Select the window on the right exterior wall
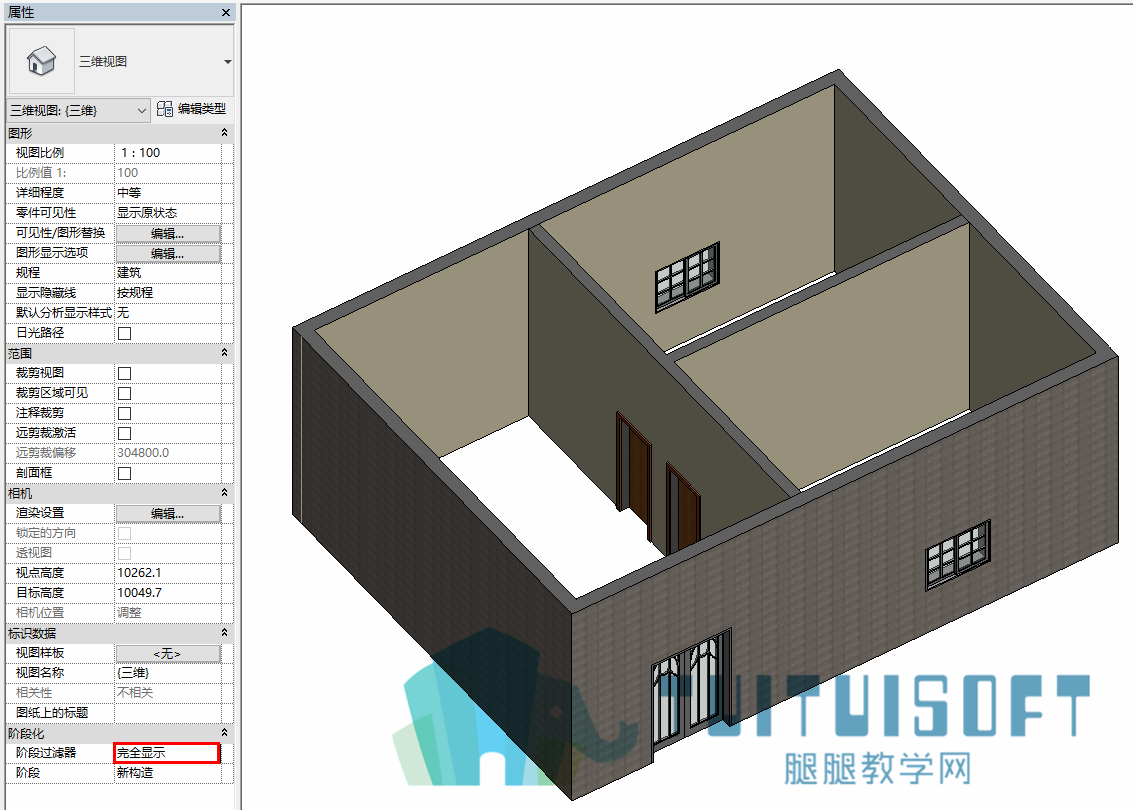The height and width of the screenshot is (810, 1133). (x=958, y=555)
